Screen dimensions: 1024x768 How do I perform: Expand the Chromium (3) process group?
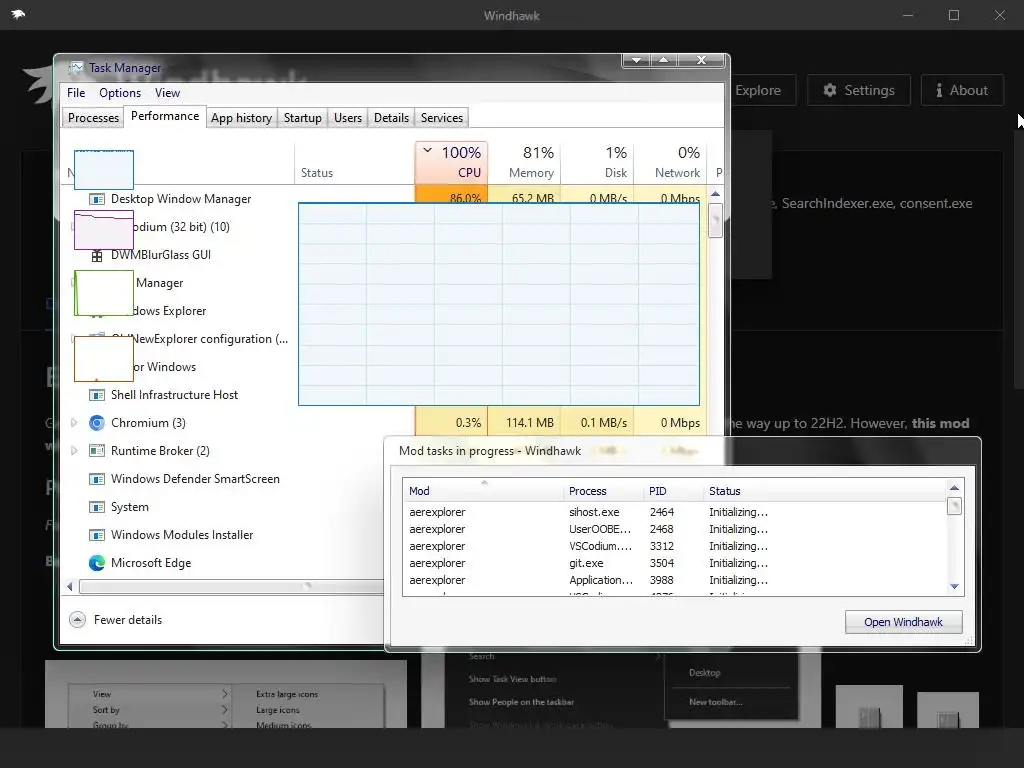tap(74, 423)
